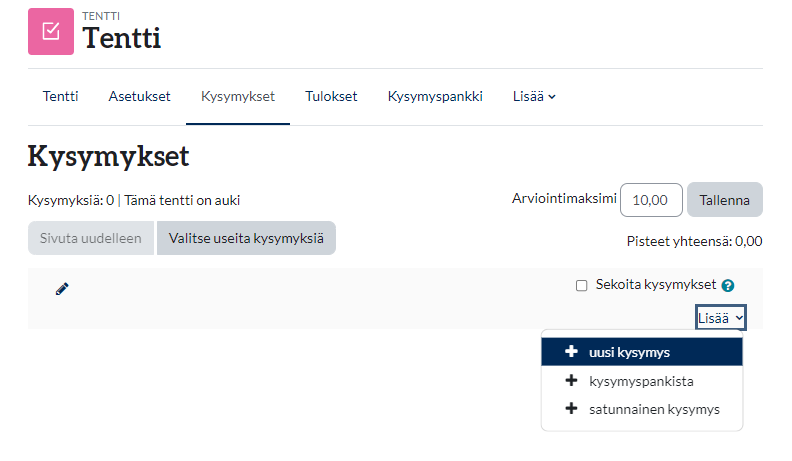
Task: Open the Asetukset tab
Action: click(139, 97)
